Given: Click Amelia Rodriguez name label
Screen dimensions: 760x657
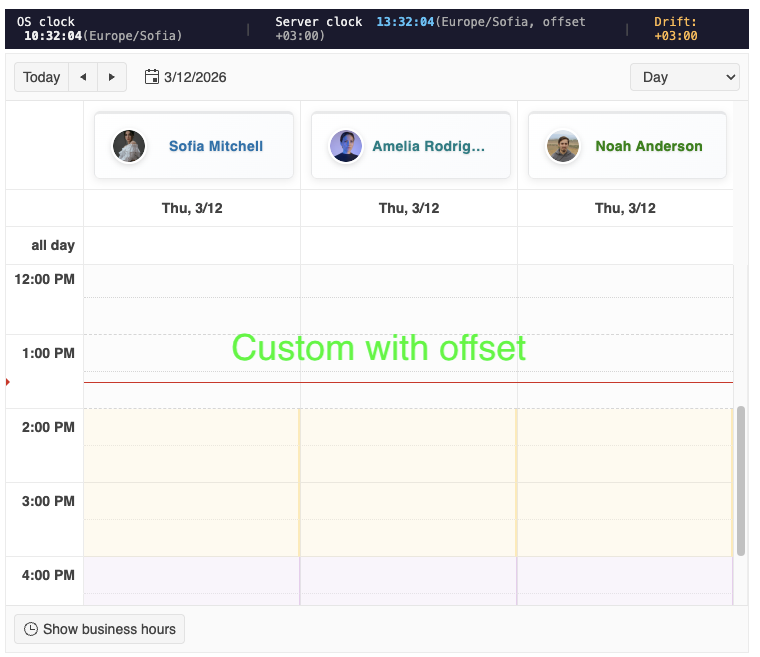Looking at the screenshot, I should [428, 146].
